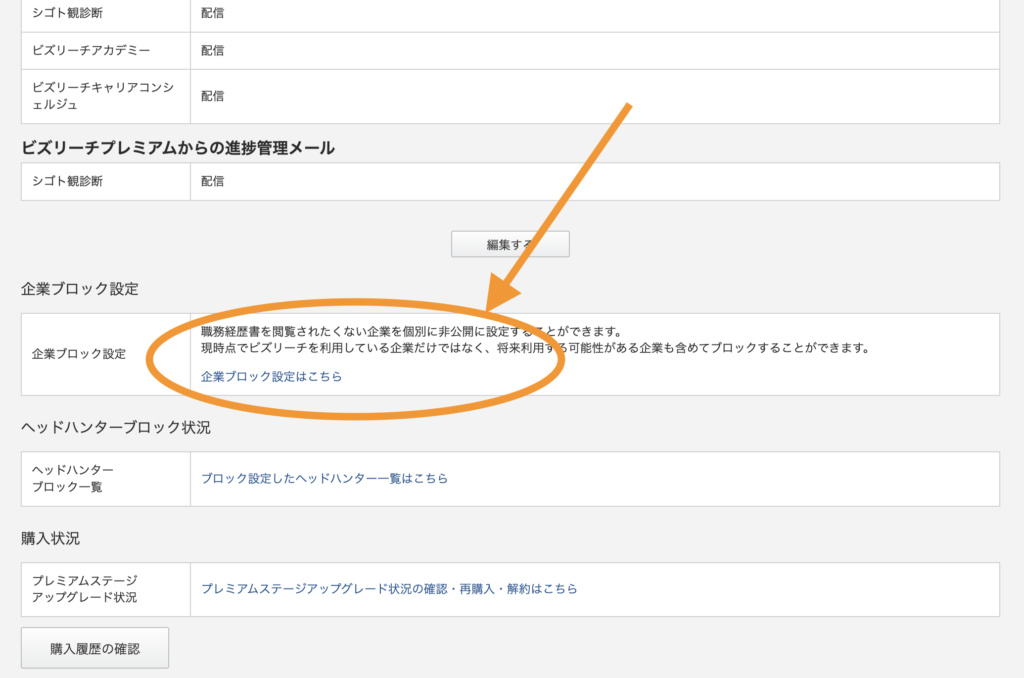Click 配信 value under 進捗管理メール heading
1024x678 pixels.
click(x=212, y=181)
